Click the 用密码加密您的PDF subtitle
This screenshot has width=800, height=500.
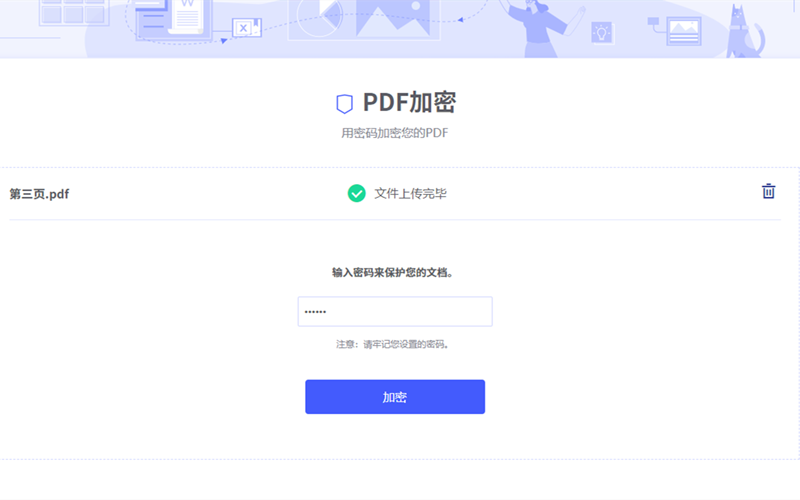[394, 134]
